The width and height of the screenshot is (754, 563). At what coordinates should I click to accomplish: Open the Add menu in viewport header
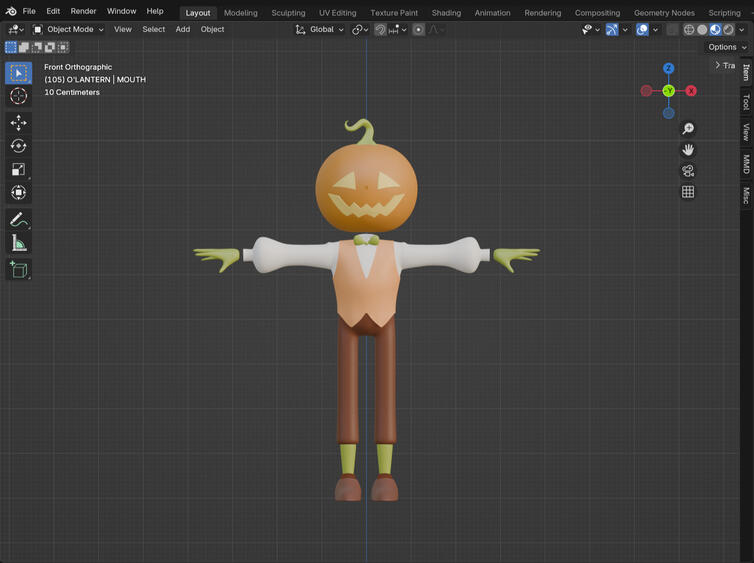pyautogui.click(x=183, y=29)
